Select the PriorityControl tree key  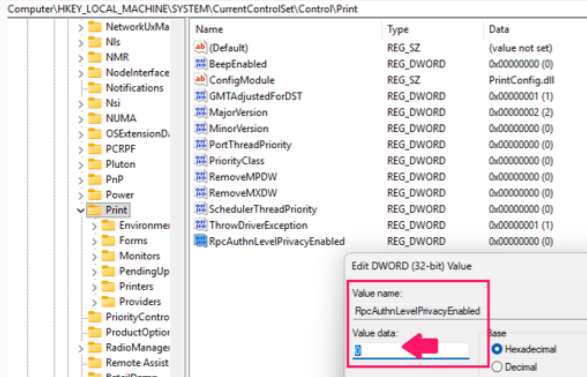pos(137,317)
